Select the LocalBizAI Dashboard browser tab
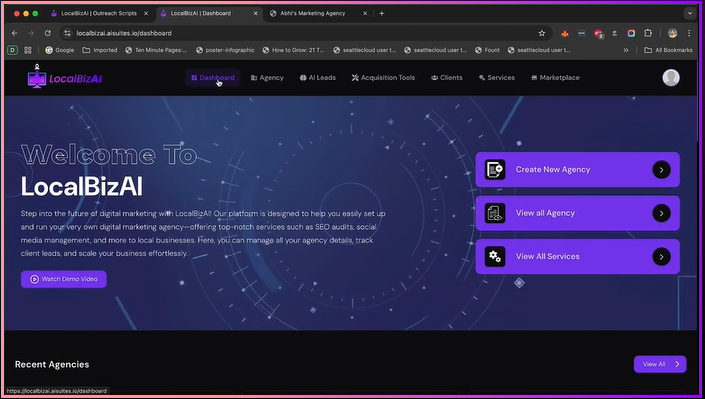The height and width of the screenshot is (399, 705). [x=209, y=13]
